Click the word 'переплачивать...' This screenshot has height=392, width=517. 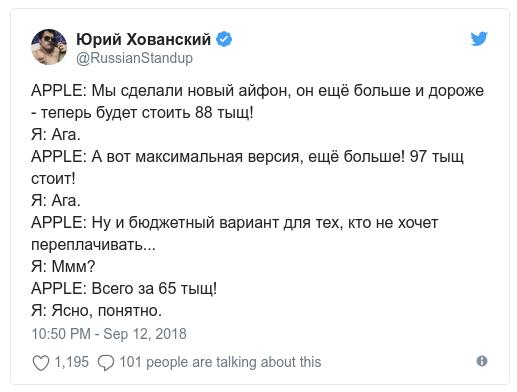tap(93, 245)
